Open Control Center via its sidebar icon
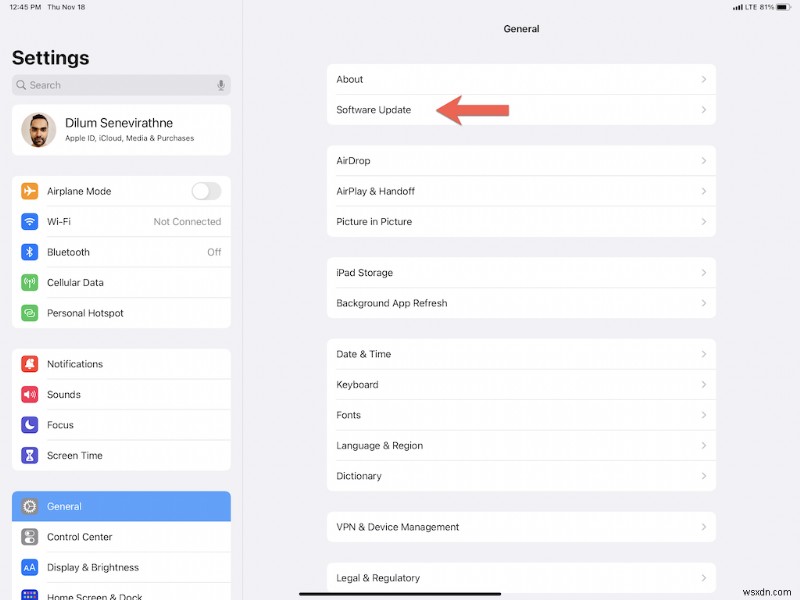Screen dimensions: 800x600 pyautogui.click(x=29, y=537)
